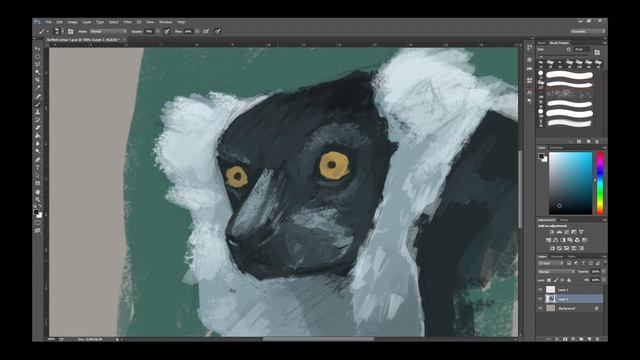Screen dimensions: 640x360
Task: Select the Eraser tool
Action: coord(38,128)
